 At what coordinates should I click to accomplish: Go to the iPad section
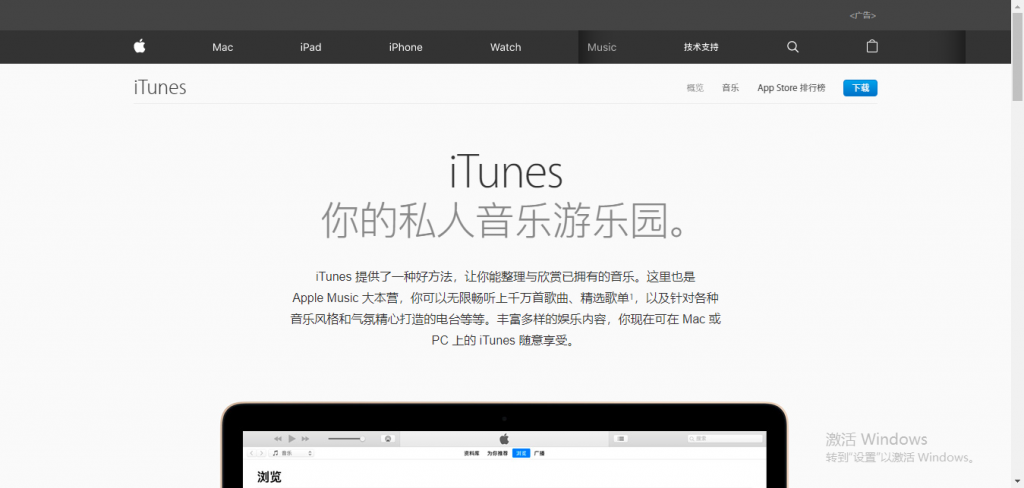[x=311, y=47]
